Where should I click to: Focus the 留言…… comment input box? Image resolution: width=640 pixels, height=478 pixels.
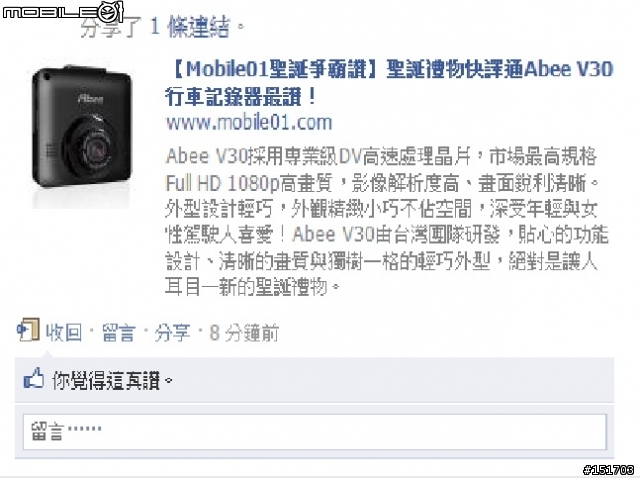315,432
